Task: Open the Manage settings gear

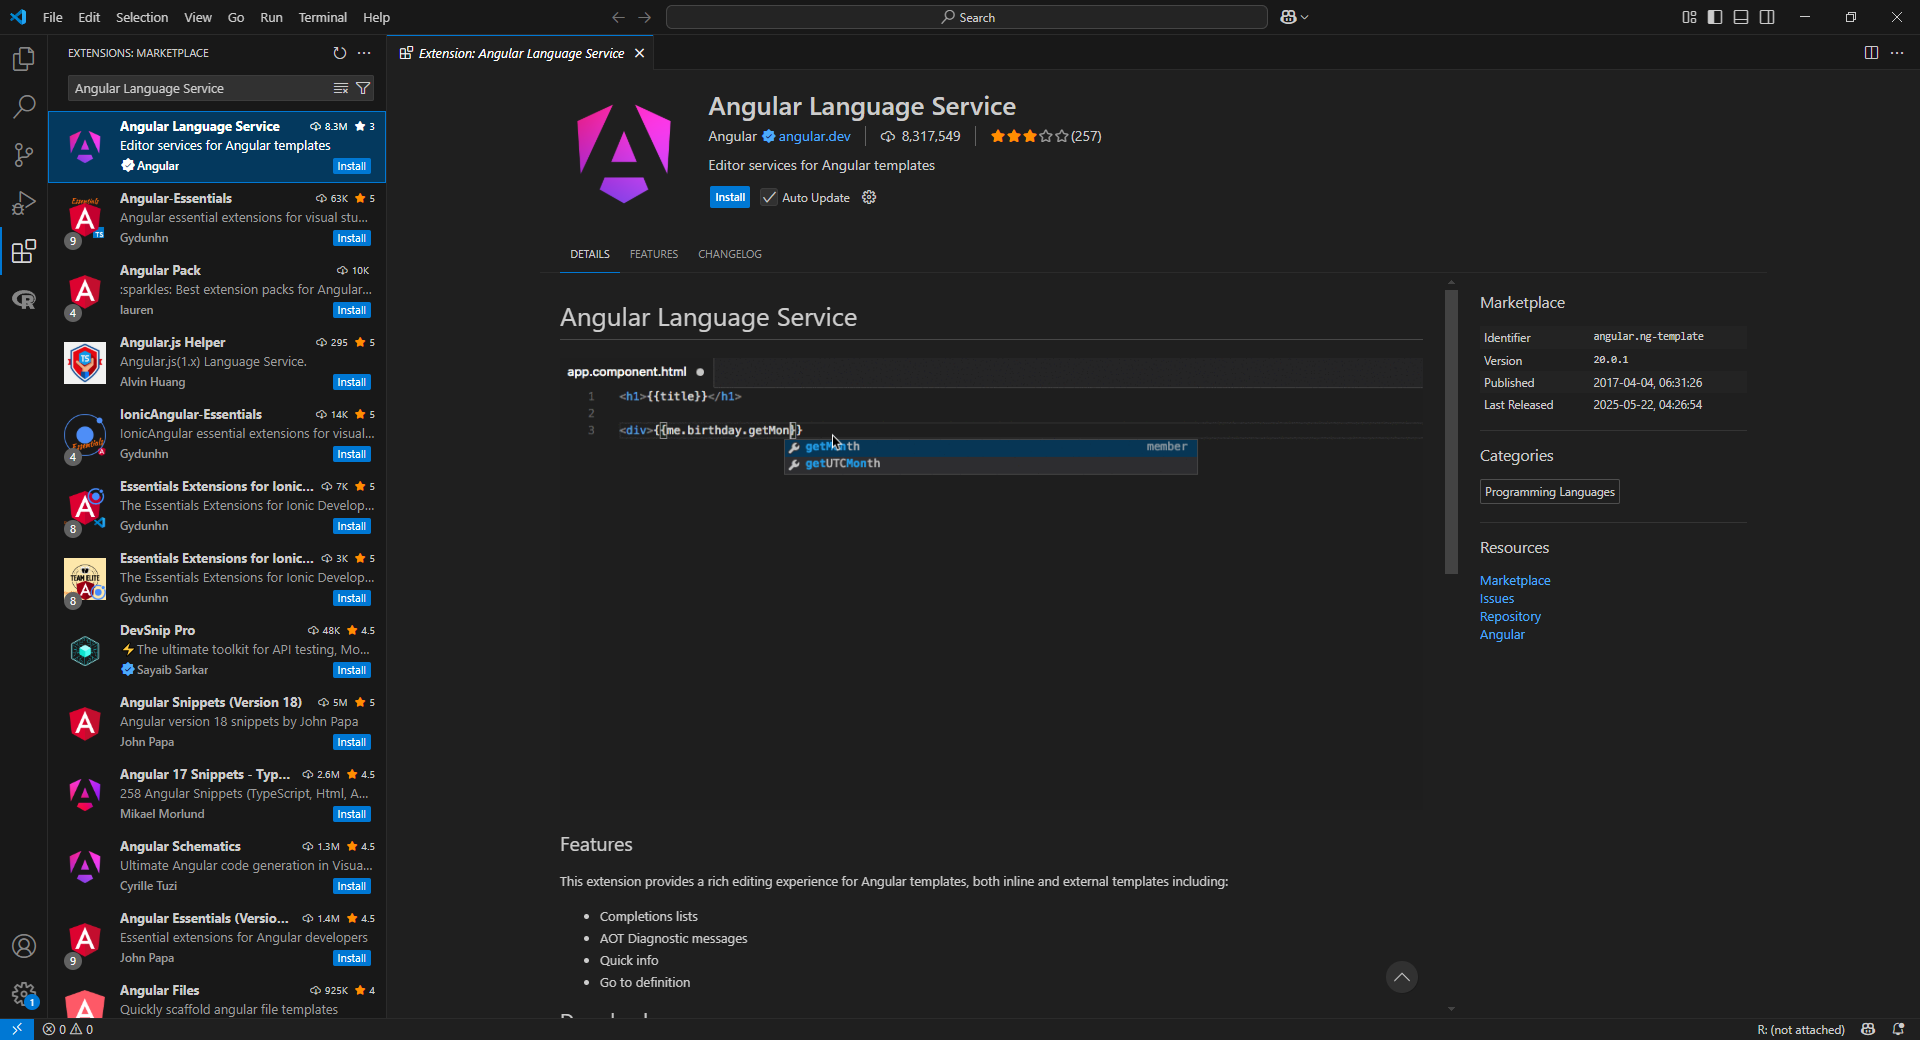Action: click(x=23, y=995)
